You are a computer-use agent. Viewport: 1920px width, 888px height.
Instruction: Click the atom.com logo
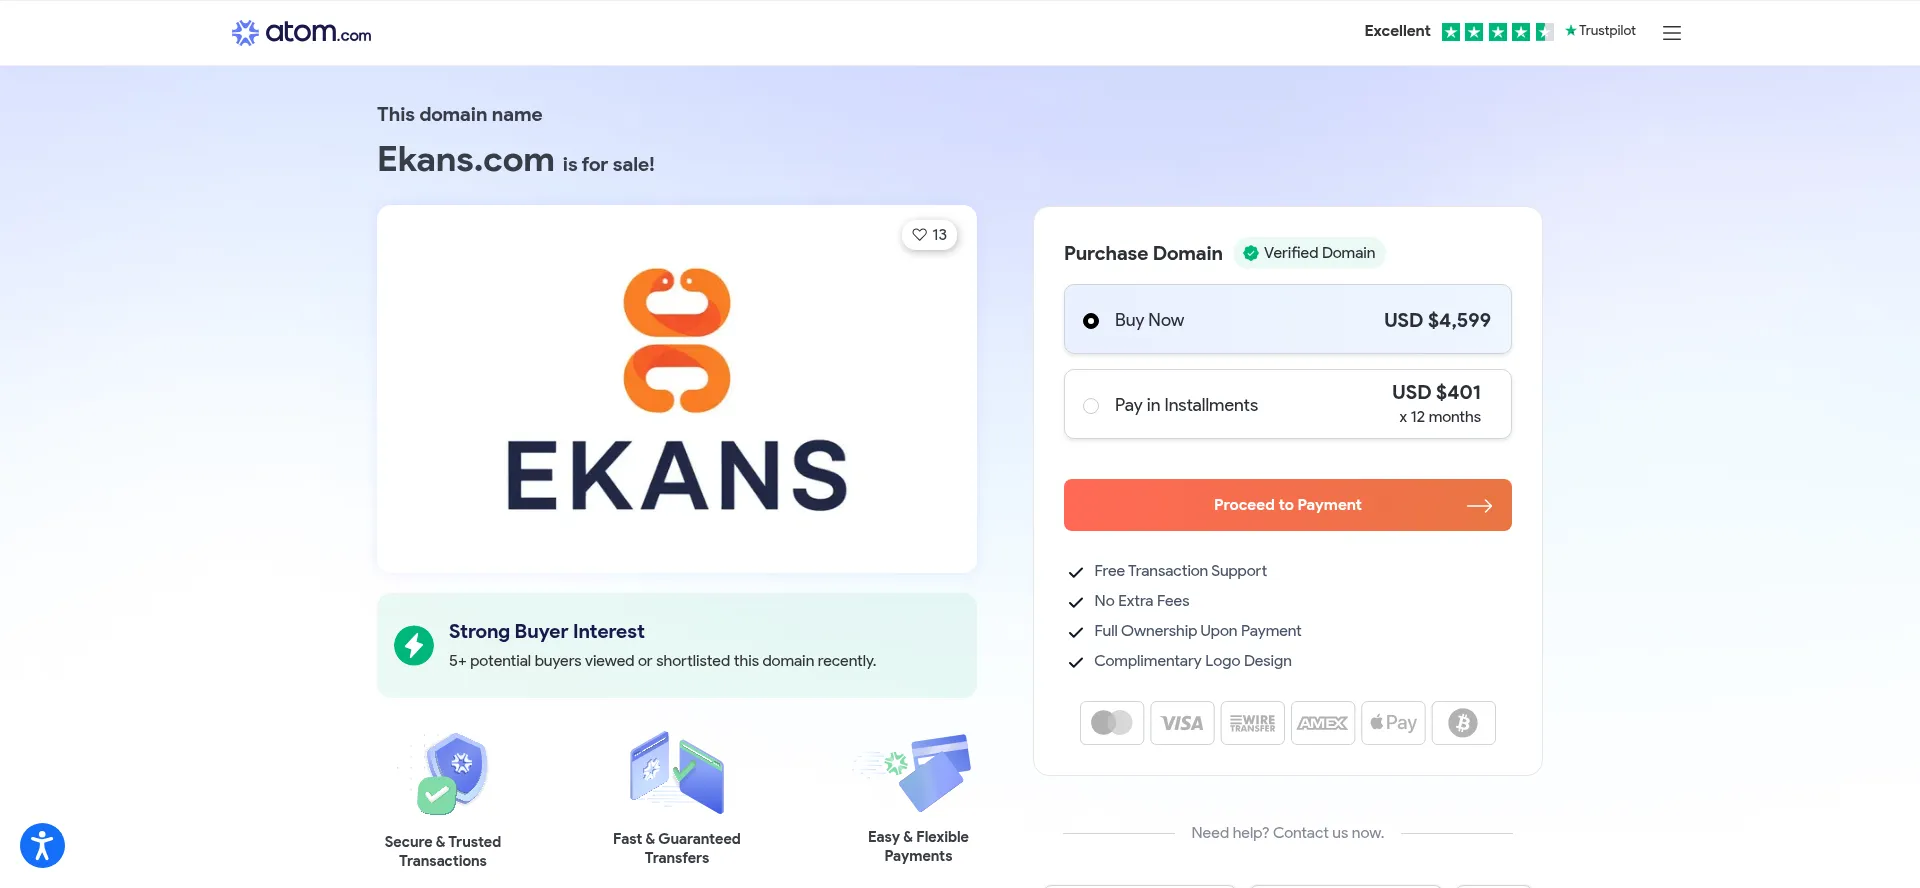(301, 33)
